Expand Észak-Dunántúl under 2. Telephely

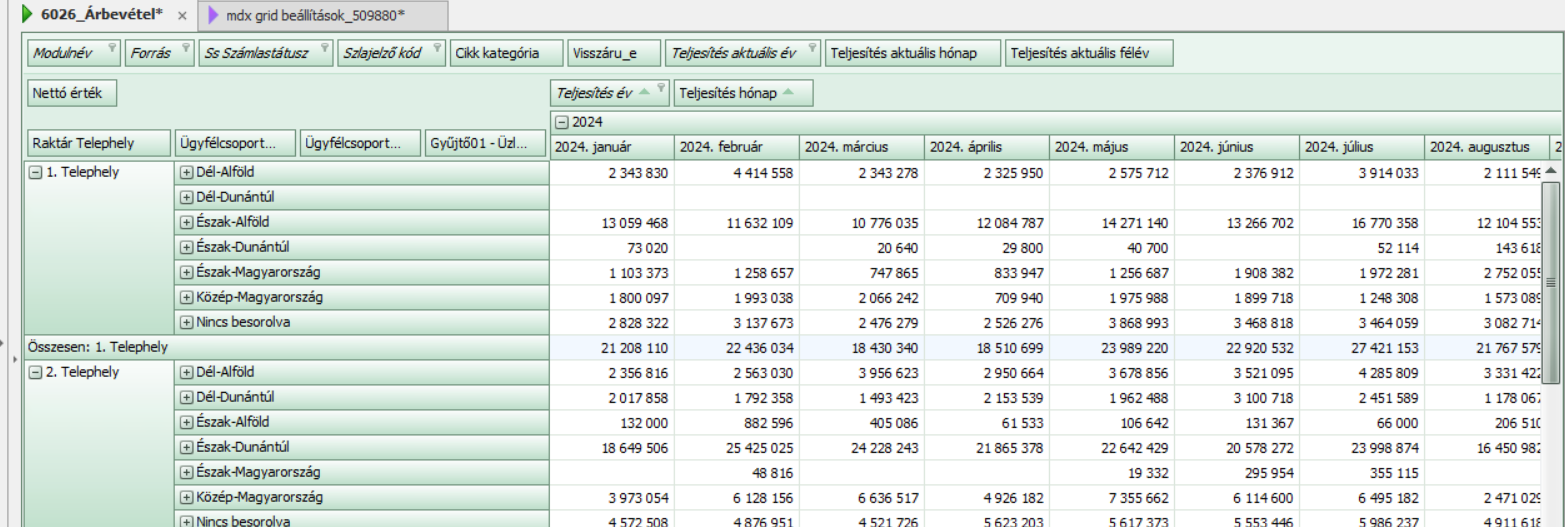pos(186,447)
